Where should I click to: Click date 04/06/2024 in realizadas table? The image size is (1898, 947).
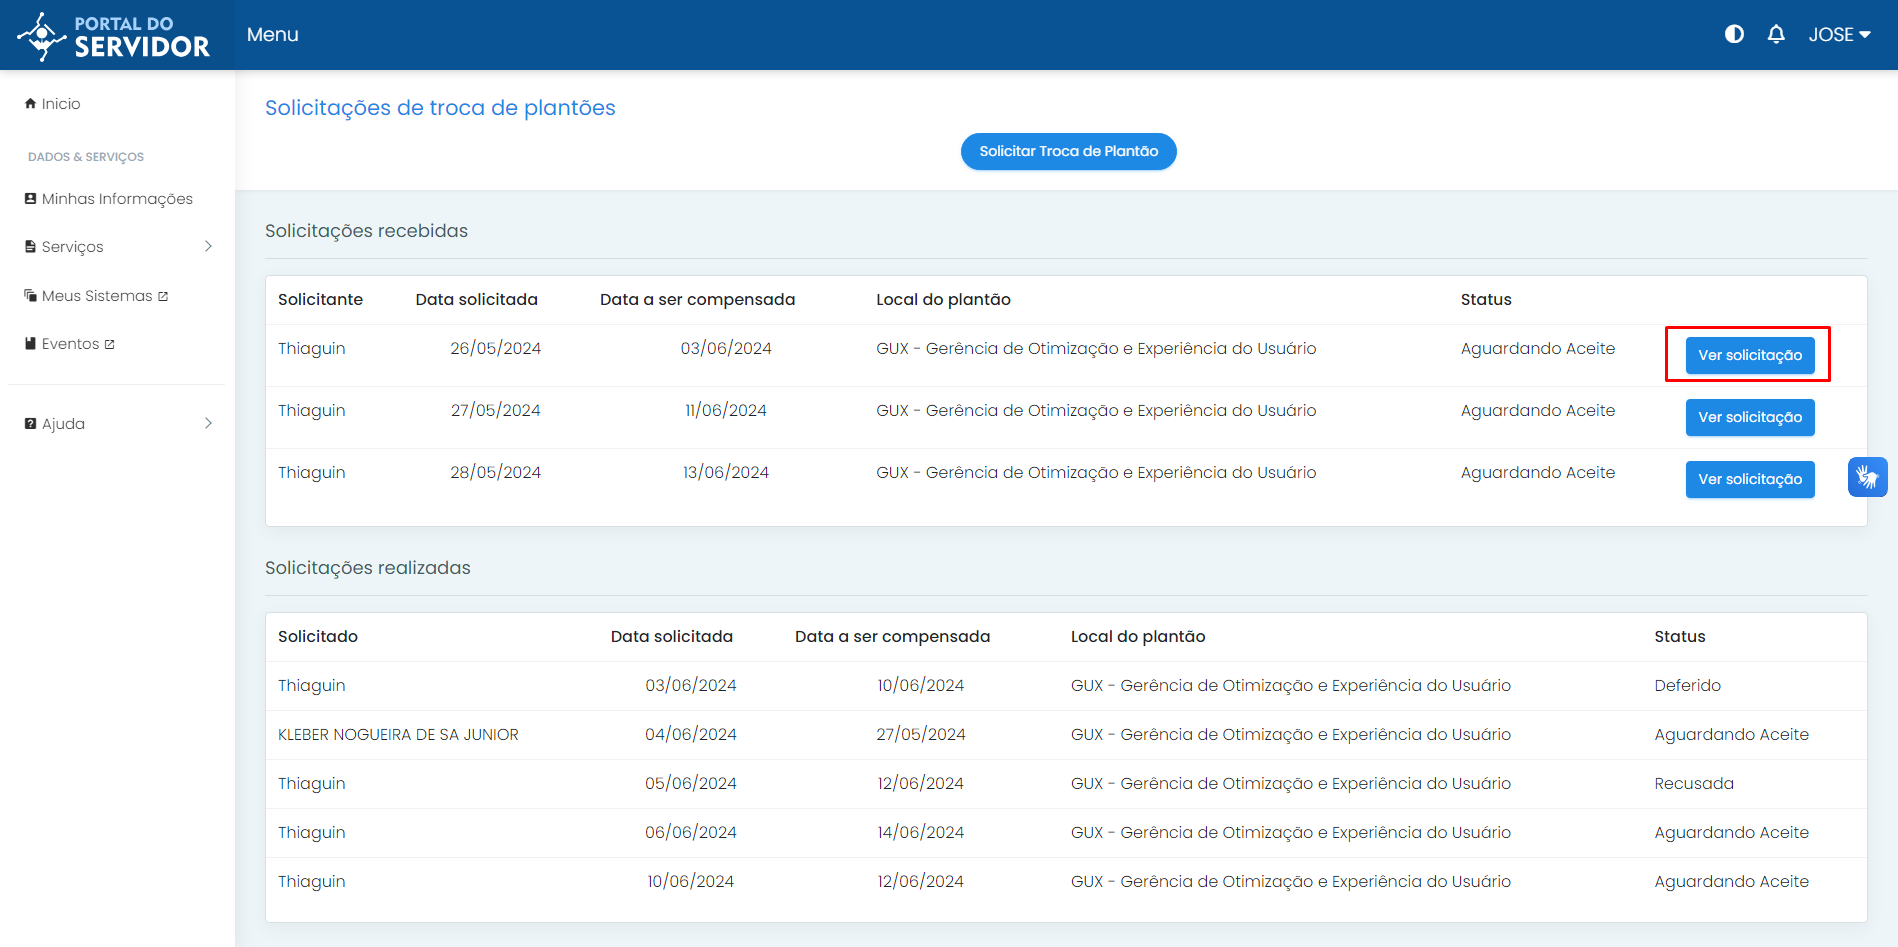(x=691, y=734)
